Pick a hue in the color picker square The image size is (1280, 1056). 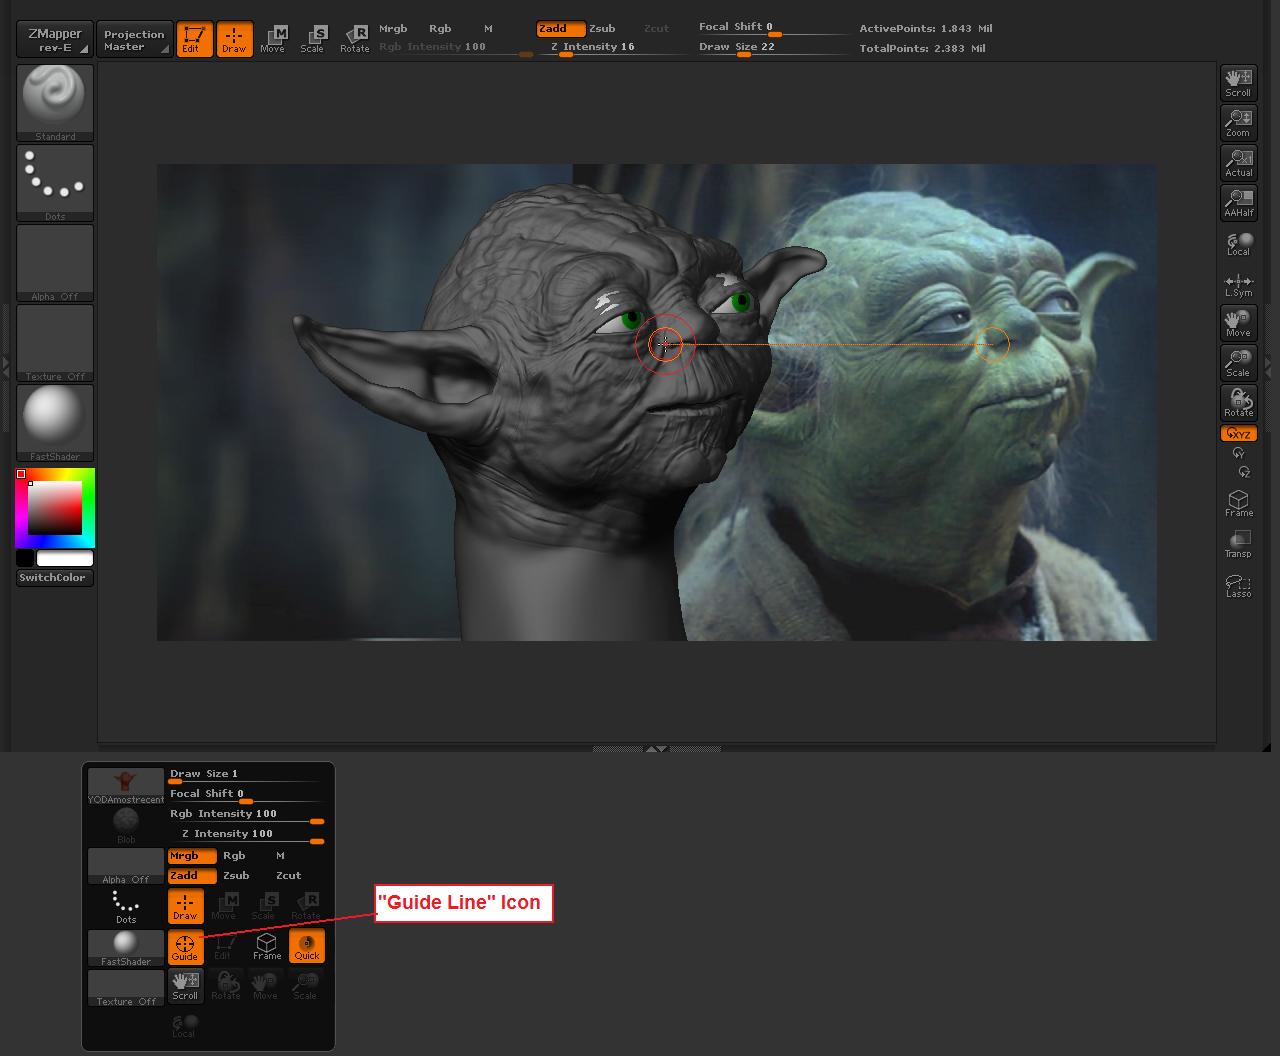pos(55,508)
